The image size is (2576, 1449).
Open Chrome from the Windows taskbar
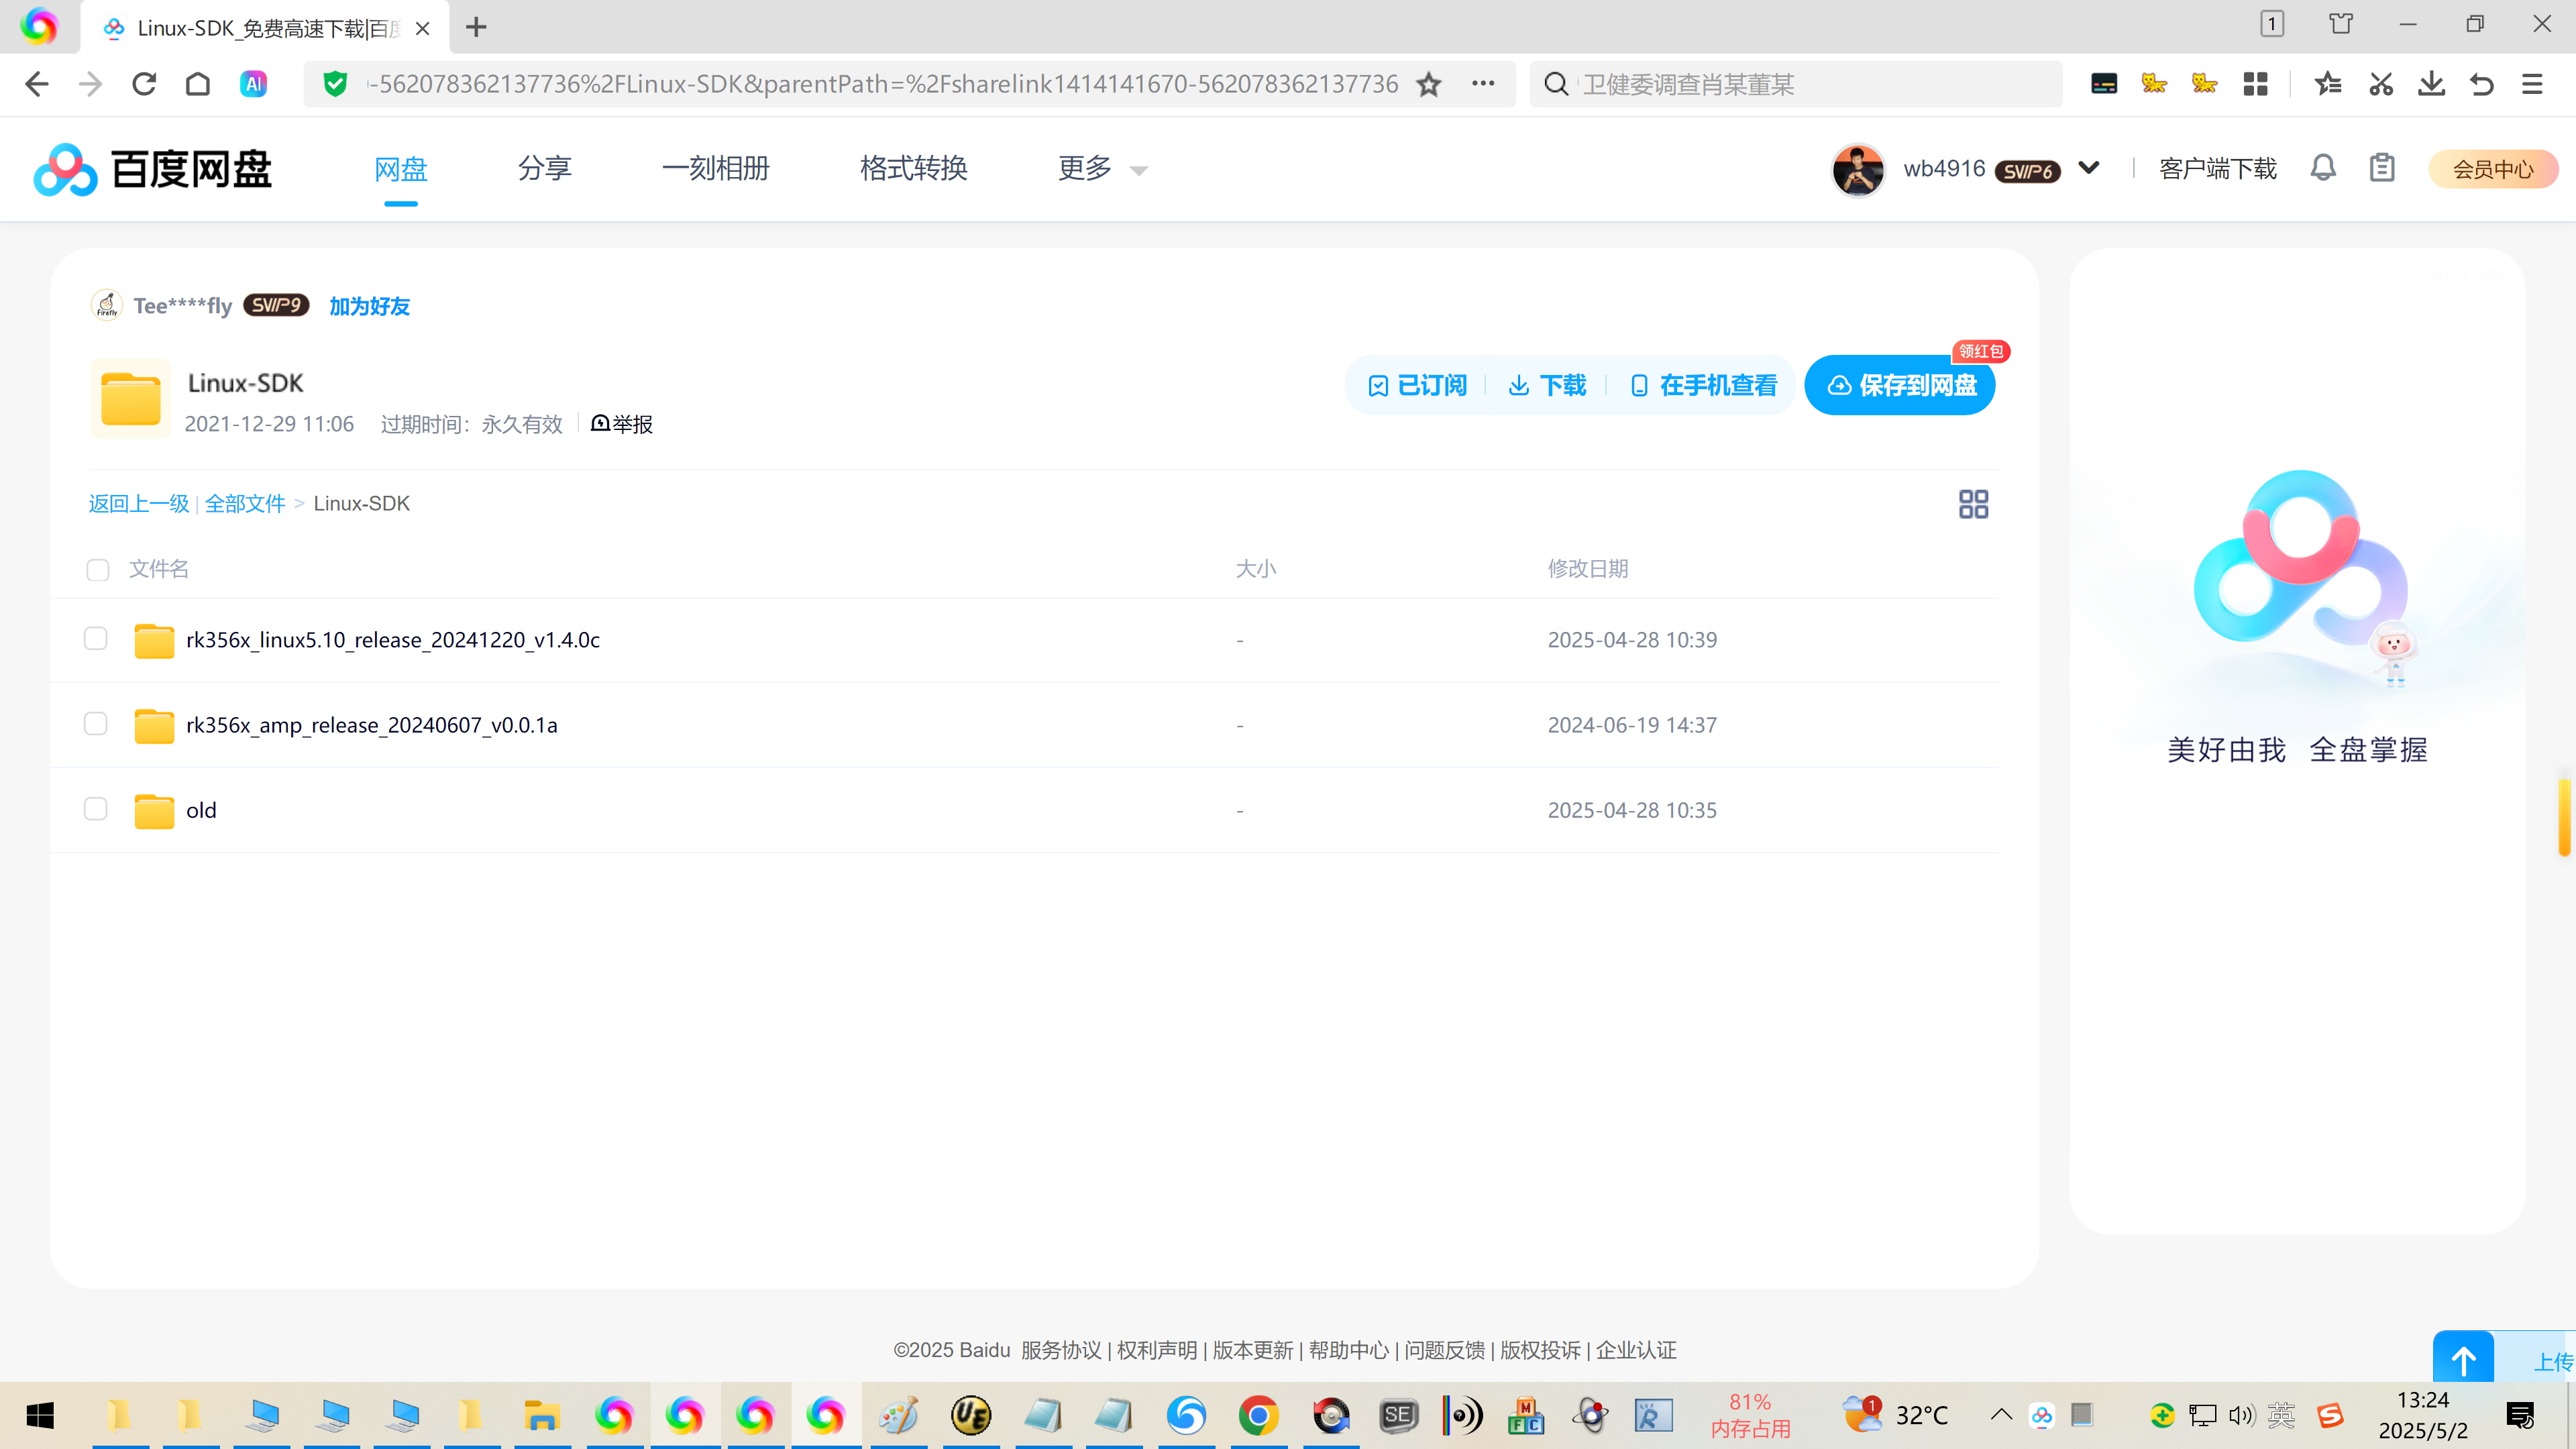click(1258, 1415)
